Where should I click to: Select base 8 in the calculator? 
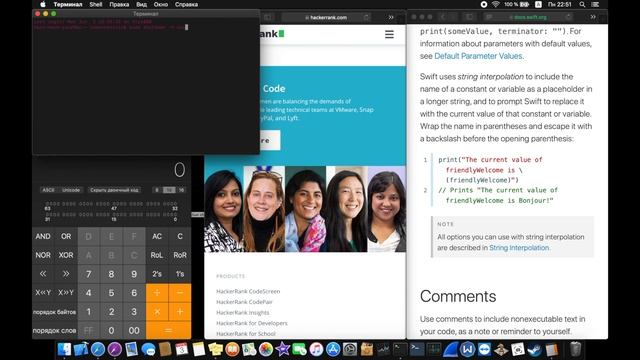coord(157,190)
